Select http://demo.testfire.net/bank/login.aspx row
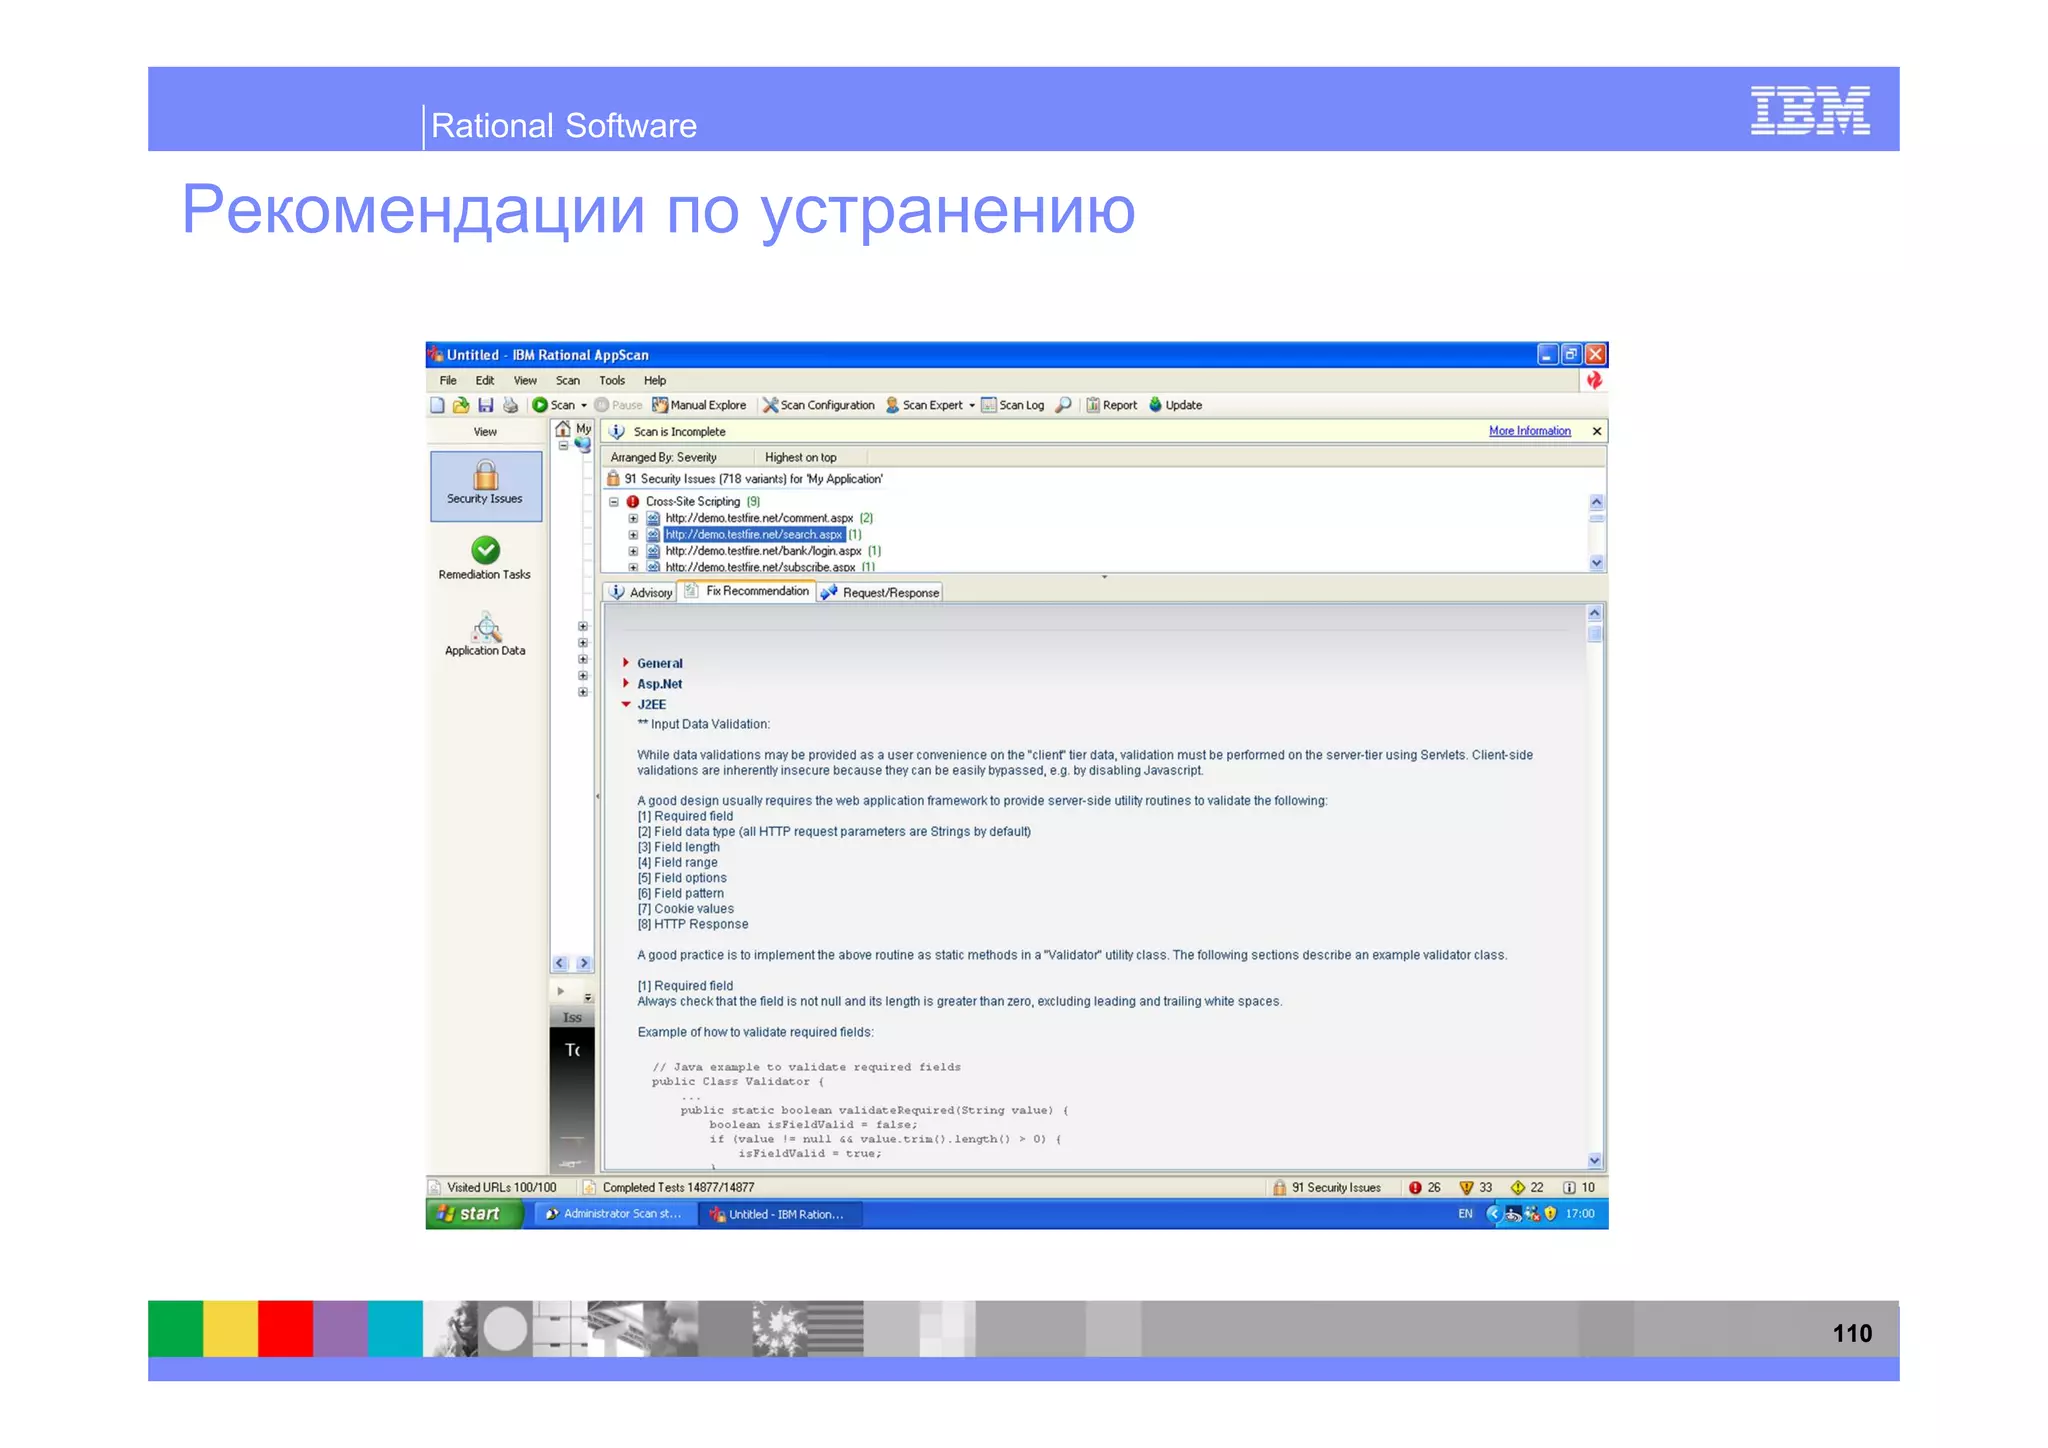The width and height of the screenshot is (2048, 1448). pyautogui.click(x=763, y=551)
